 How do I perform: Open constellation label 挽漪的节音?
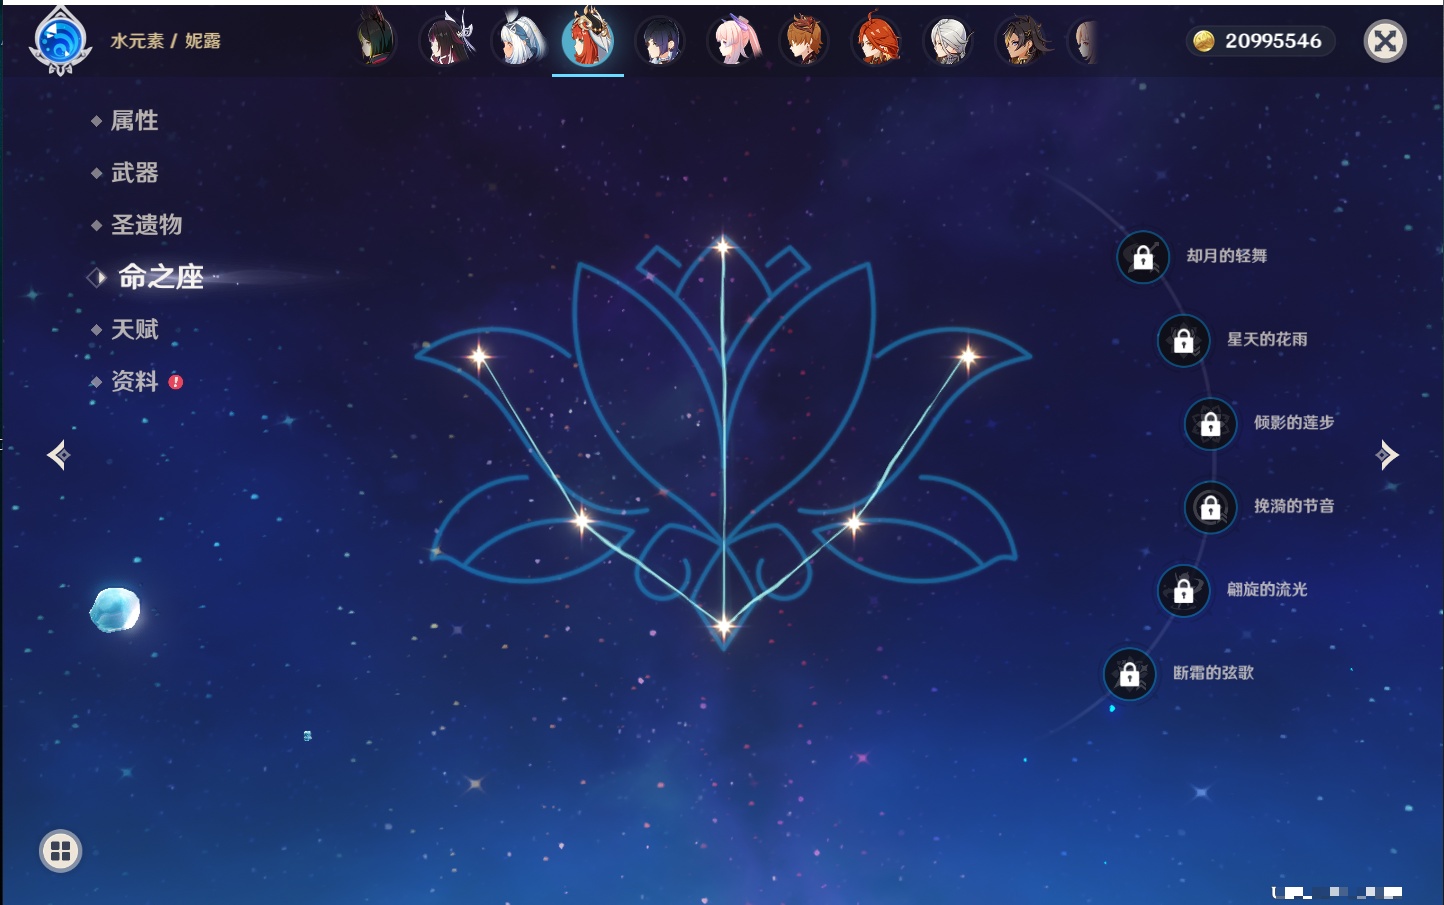(x=1294, y=506)
